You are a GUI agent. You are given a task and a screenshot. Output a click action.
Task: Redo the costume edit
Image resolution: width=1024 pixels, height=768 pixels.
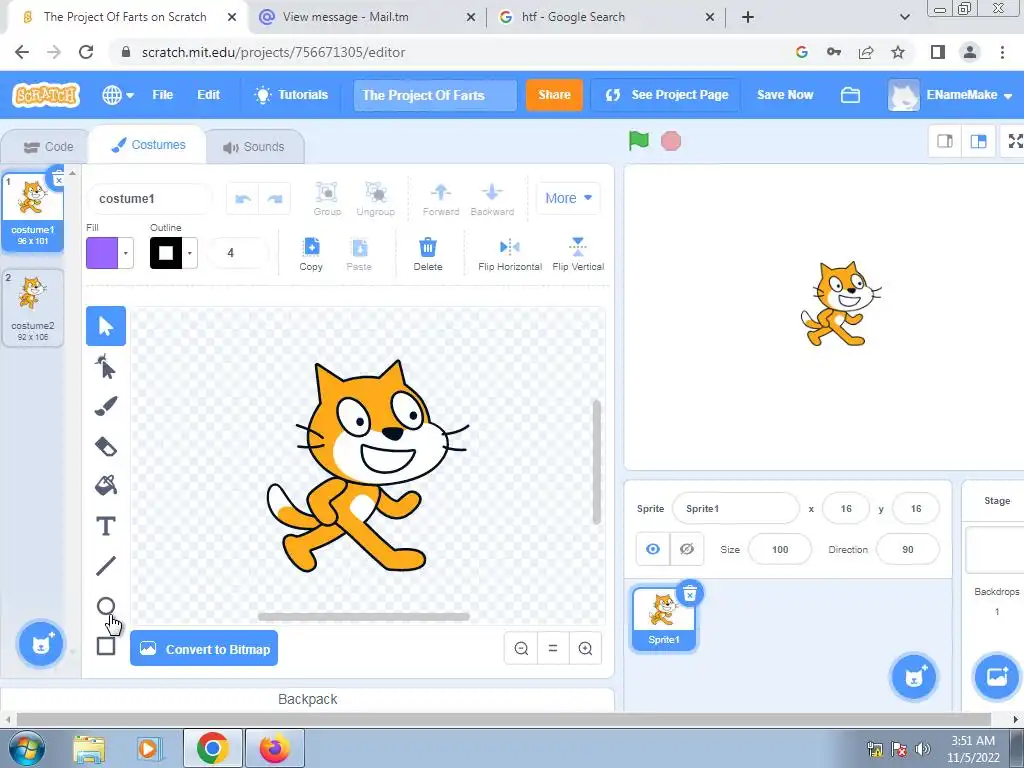point(275,199)
